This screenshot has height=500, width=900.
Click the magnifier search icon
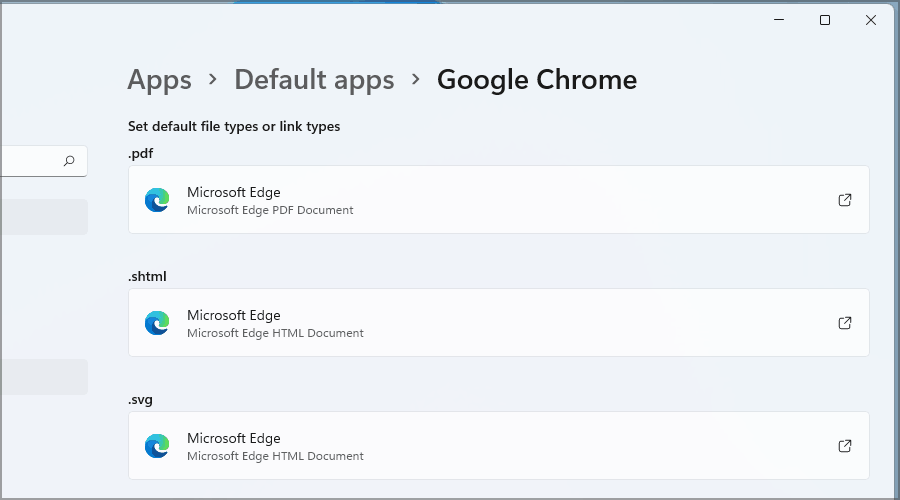click(x=69, y=160)
